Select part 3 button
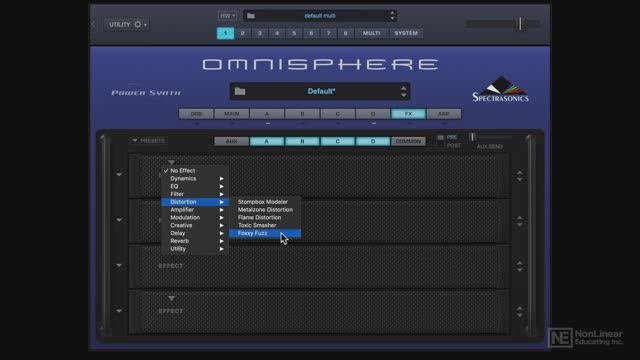This screenshot has width=640, height=360. (260, 33)
